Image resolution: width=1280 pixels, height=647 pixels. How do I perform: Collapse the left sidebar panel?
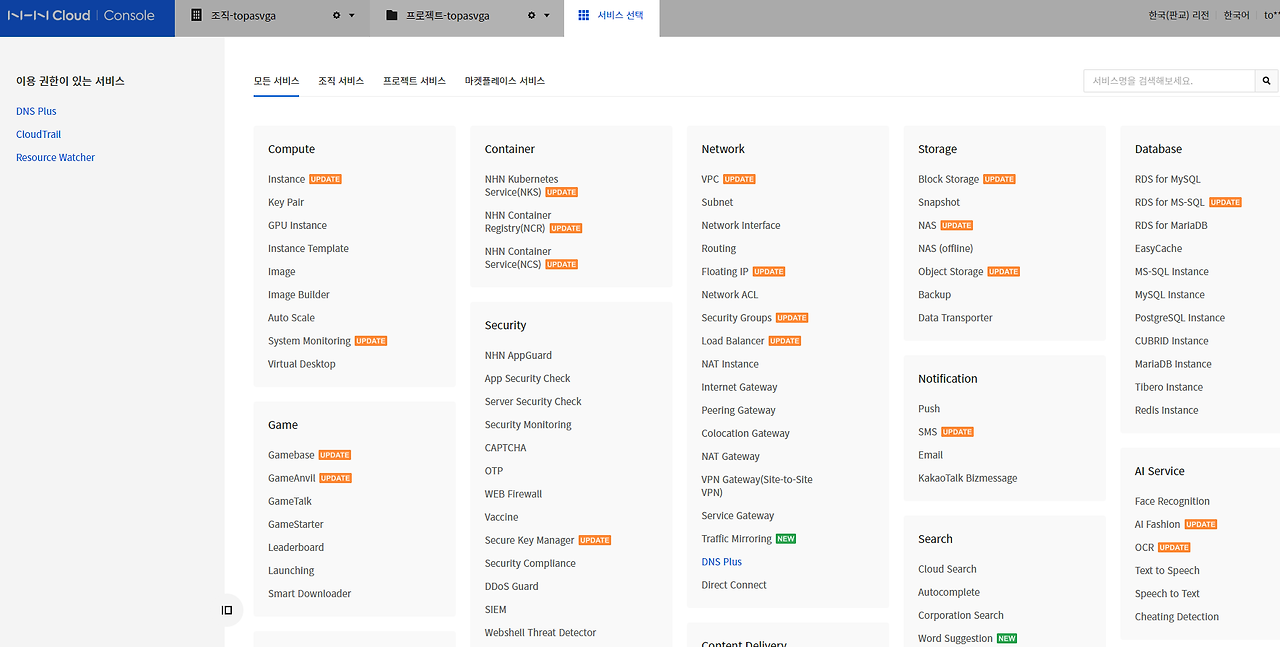[227, 610]
